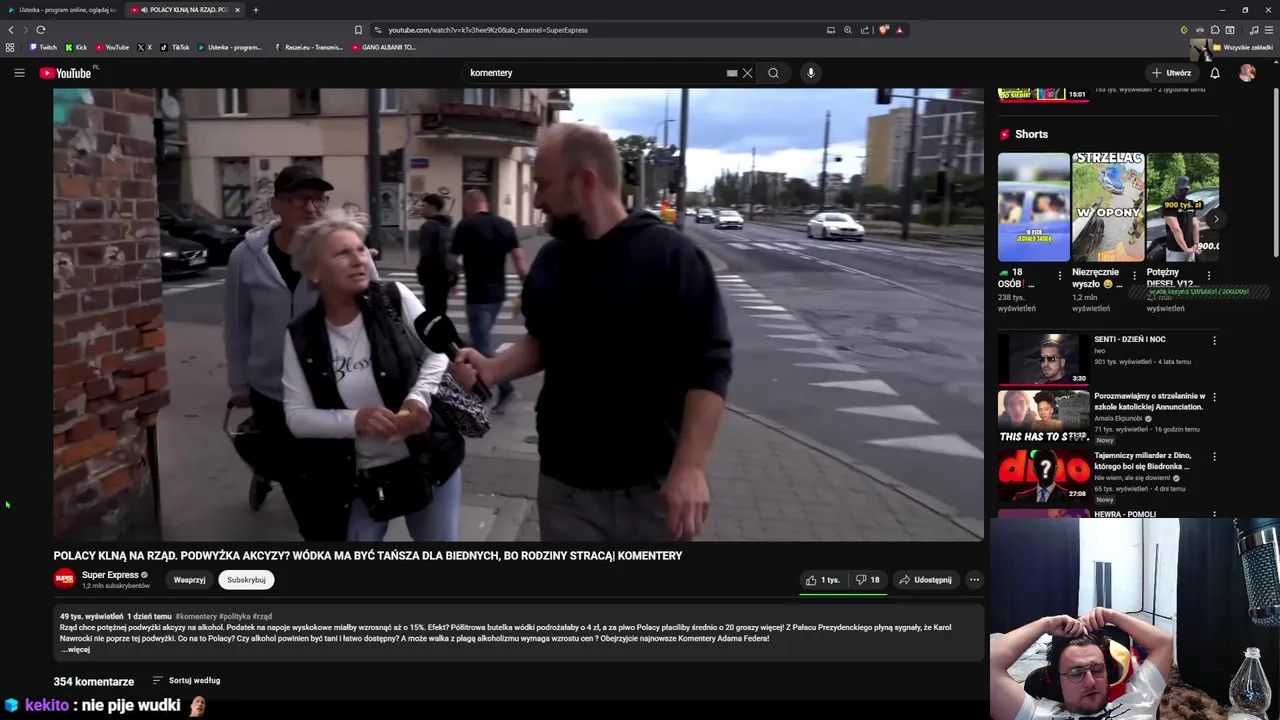Viewport: 1280px width, 720px height.
Task: Open the media control music-note icon
Action: [x=1254, y=30]
